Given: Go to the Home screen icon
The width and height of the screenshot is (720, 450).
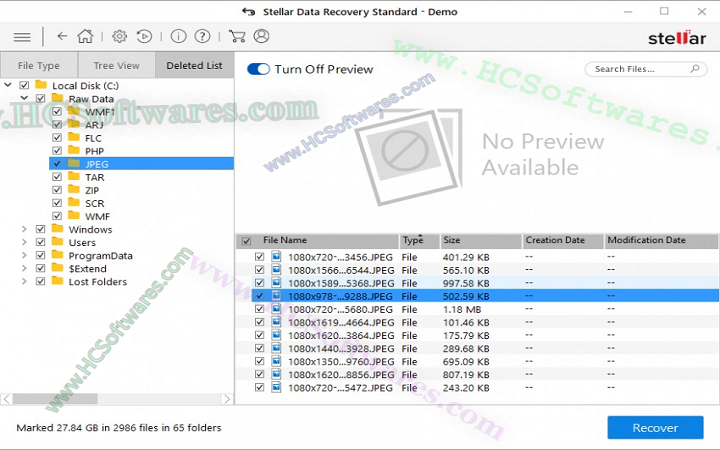Looking at the screenshot, I should pyautogui.click(x=86, y=36).
